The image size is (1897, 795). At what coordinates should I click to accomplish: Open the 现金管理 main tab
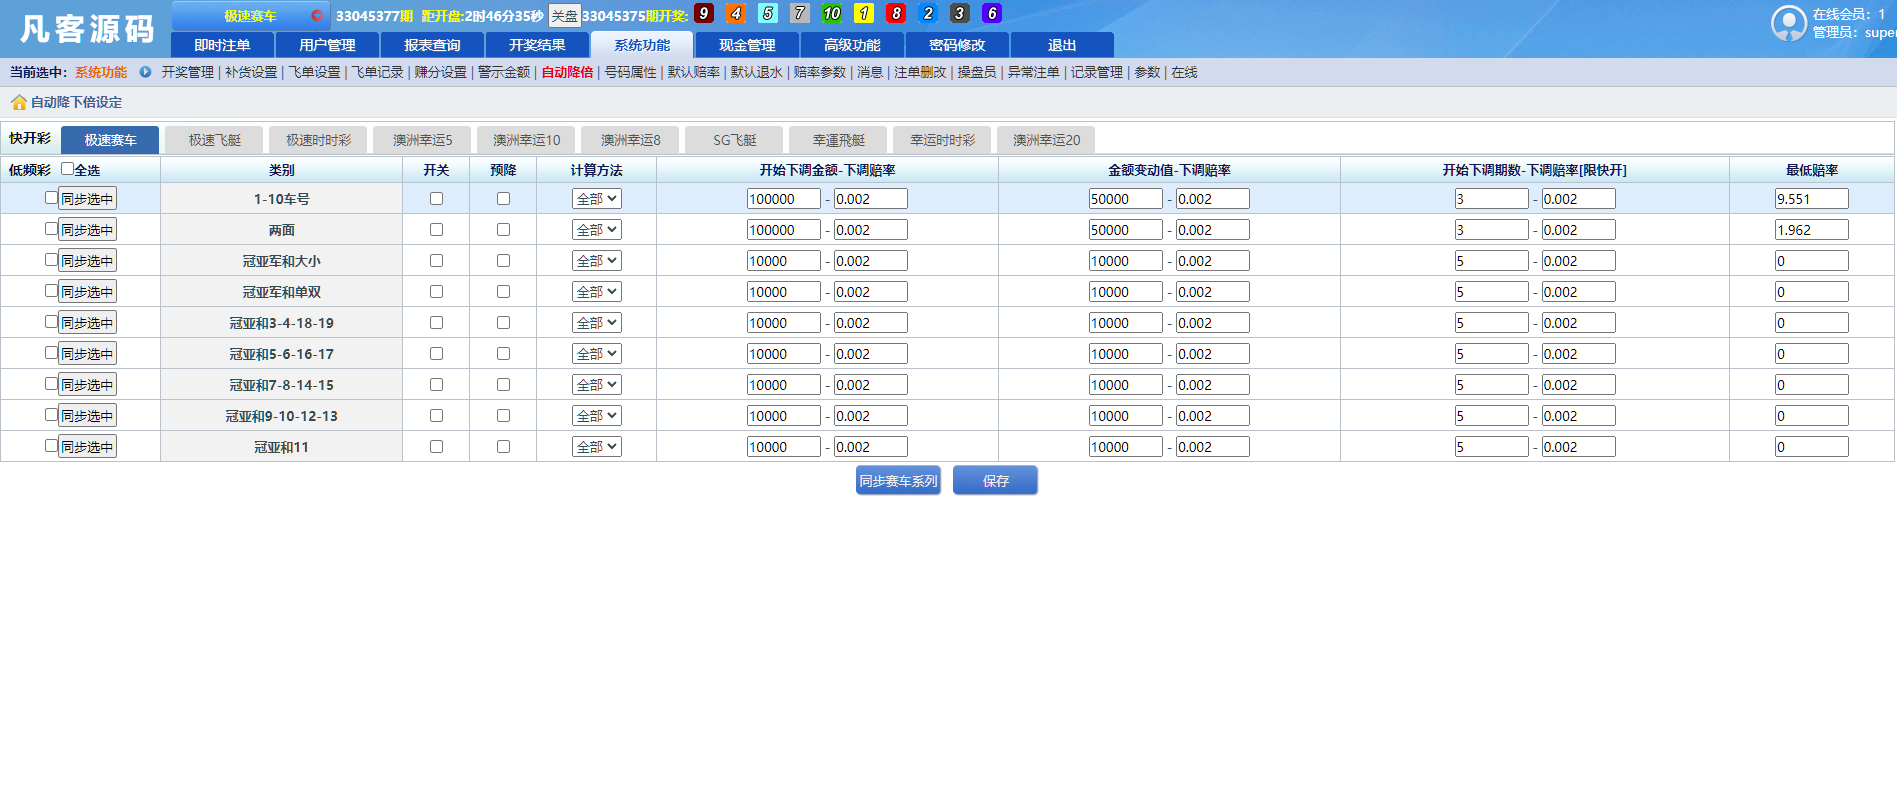click(747, 45)
